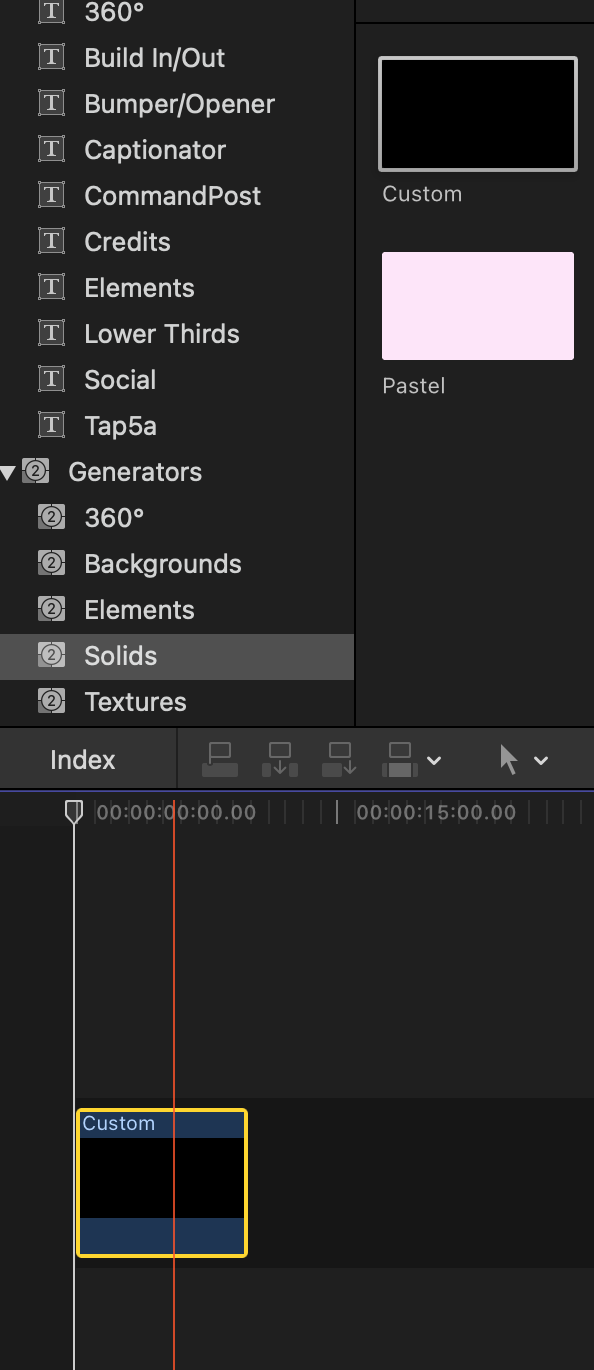Click the insert clip toolbar icon
Screen dimensions: 594x1370
point(280,760)
